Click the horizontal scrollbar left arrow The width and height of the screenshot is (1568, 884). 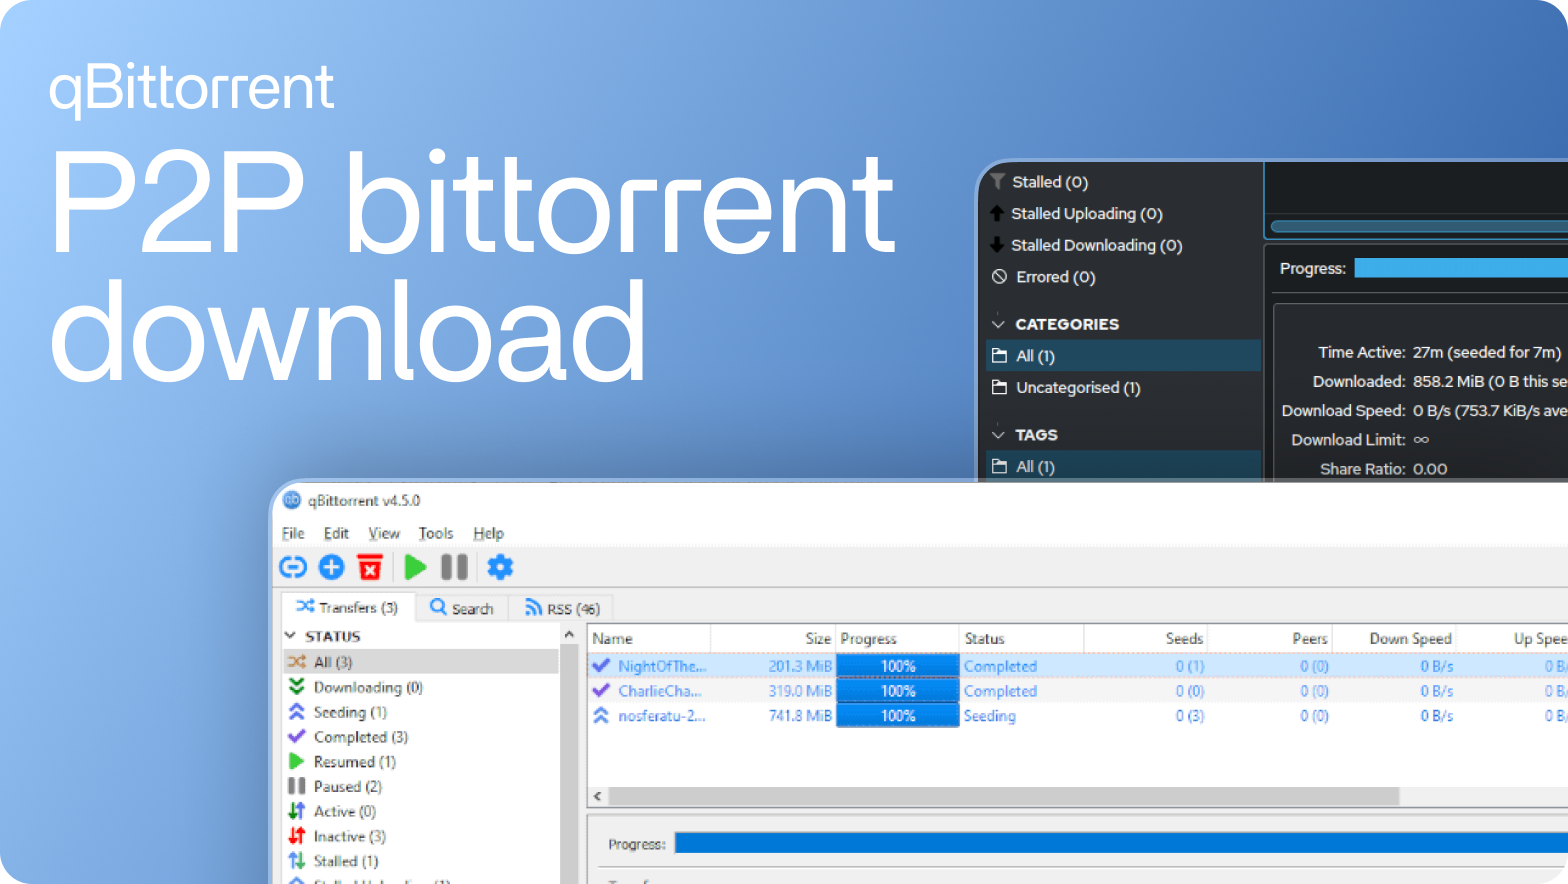coord(598,796)
